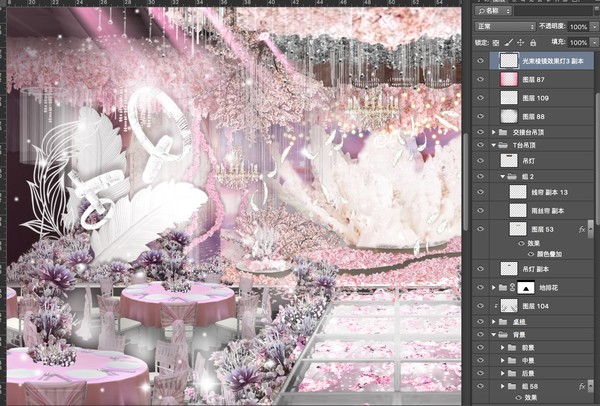Click the 填充 100% value field

pos(579,42)
